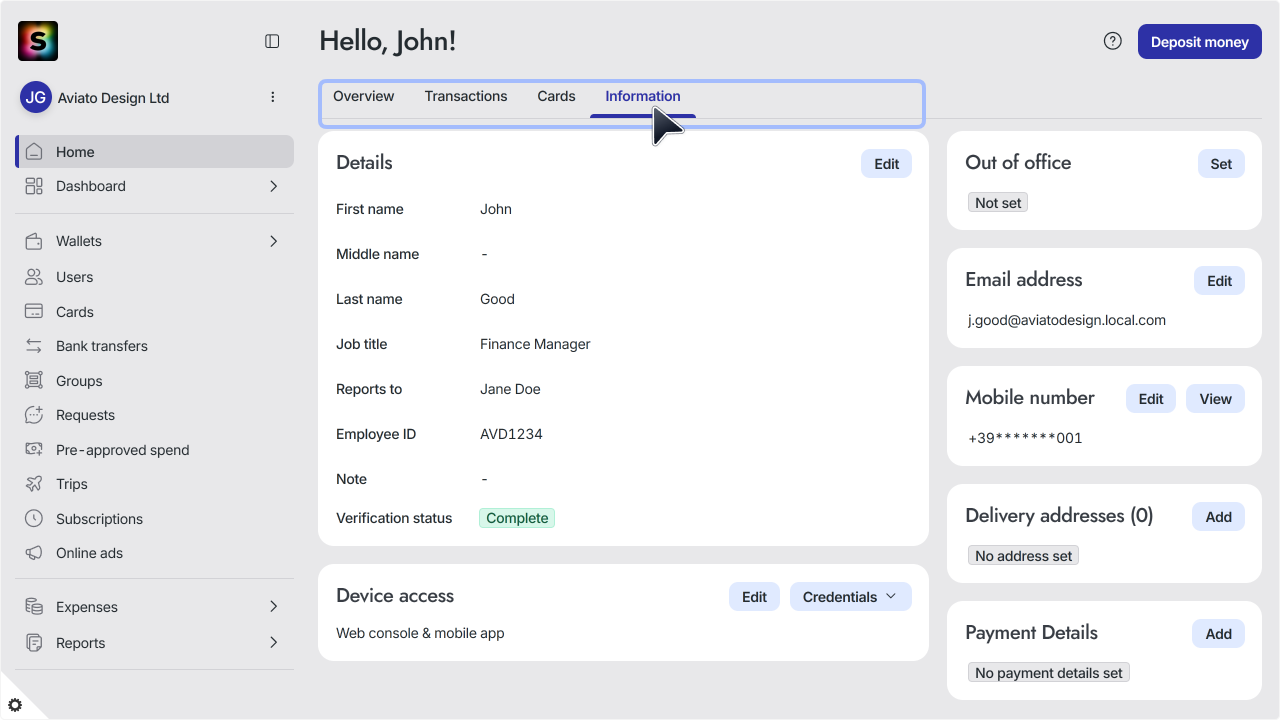Screen dimensions: 1280x720
Task: Select the Information tab
Action: point(643,97)
